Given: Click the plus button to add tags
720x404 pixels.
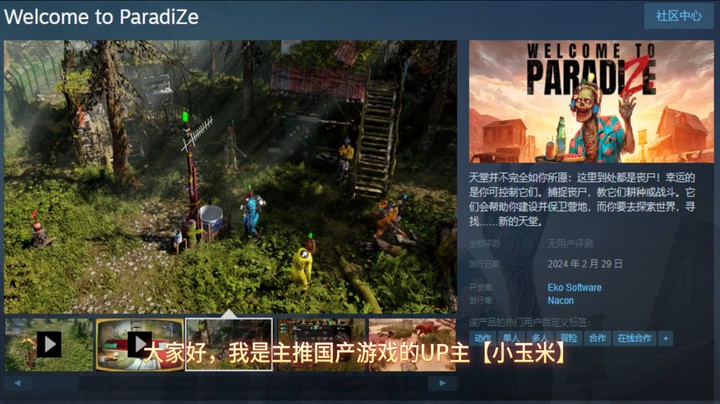Looking at the screenshot, I should click(665, 338).
